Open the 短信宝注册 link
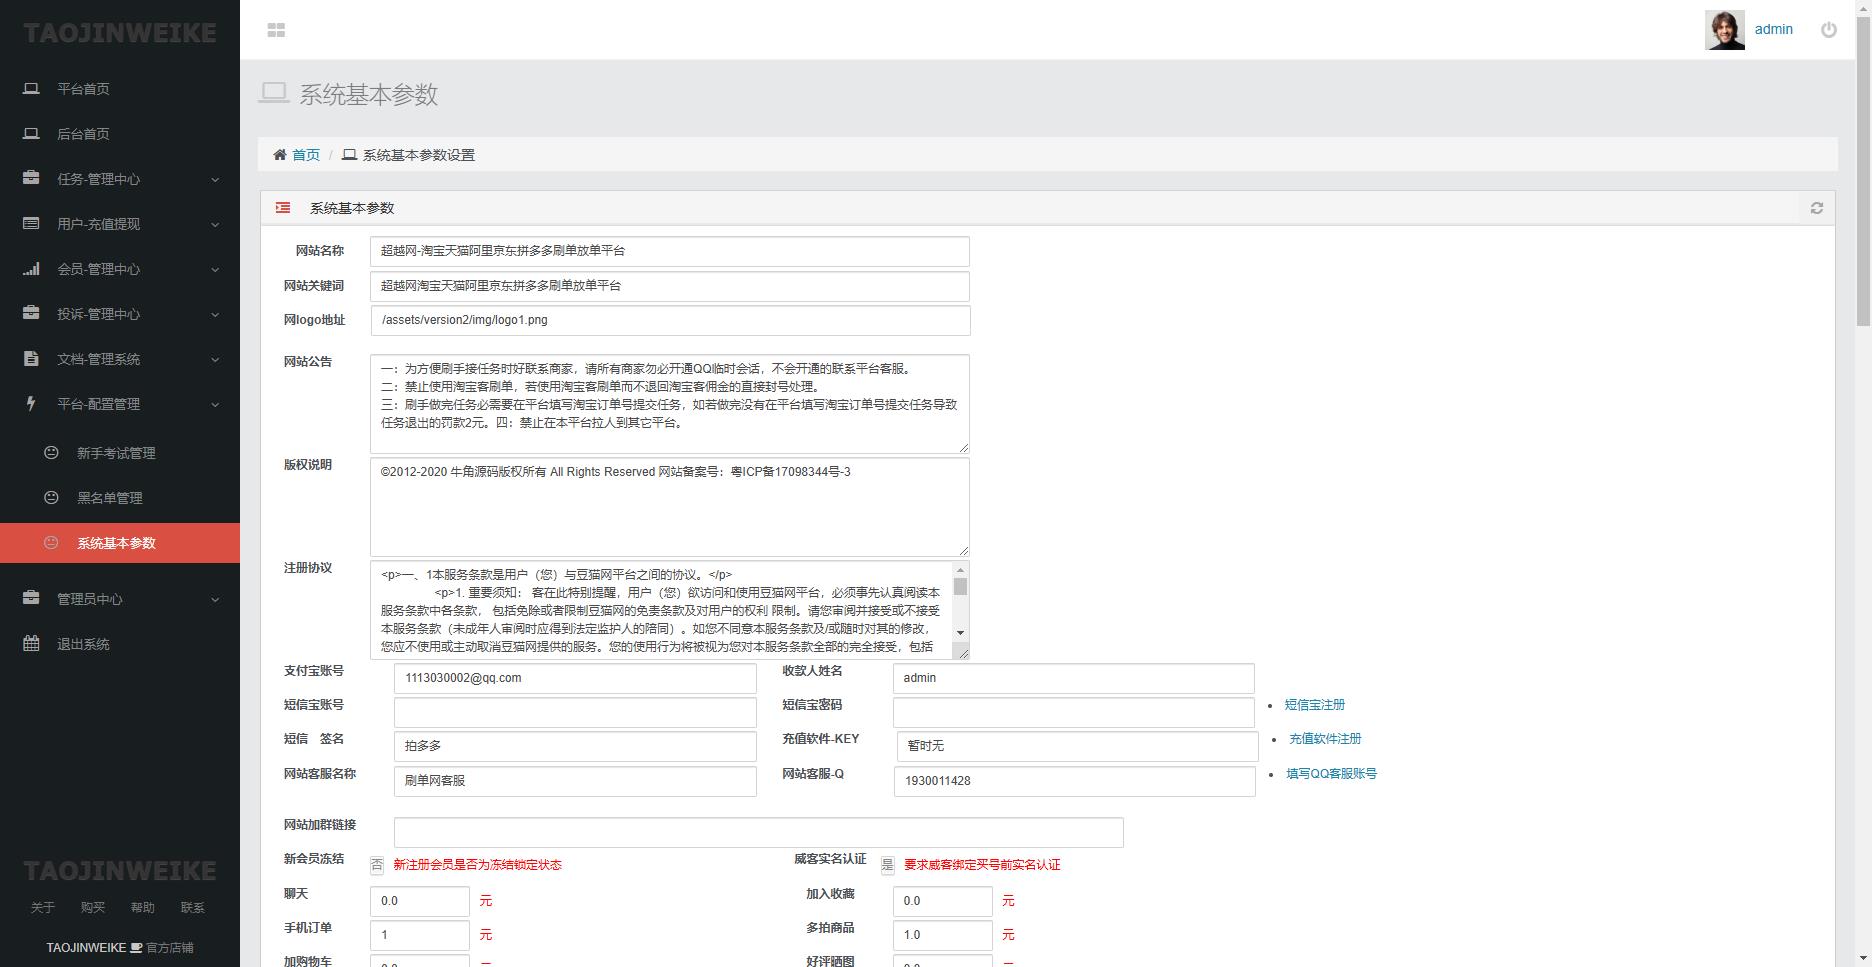 (x=1314, y=705)
